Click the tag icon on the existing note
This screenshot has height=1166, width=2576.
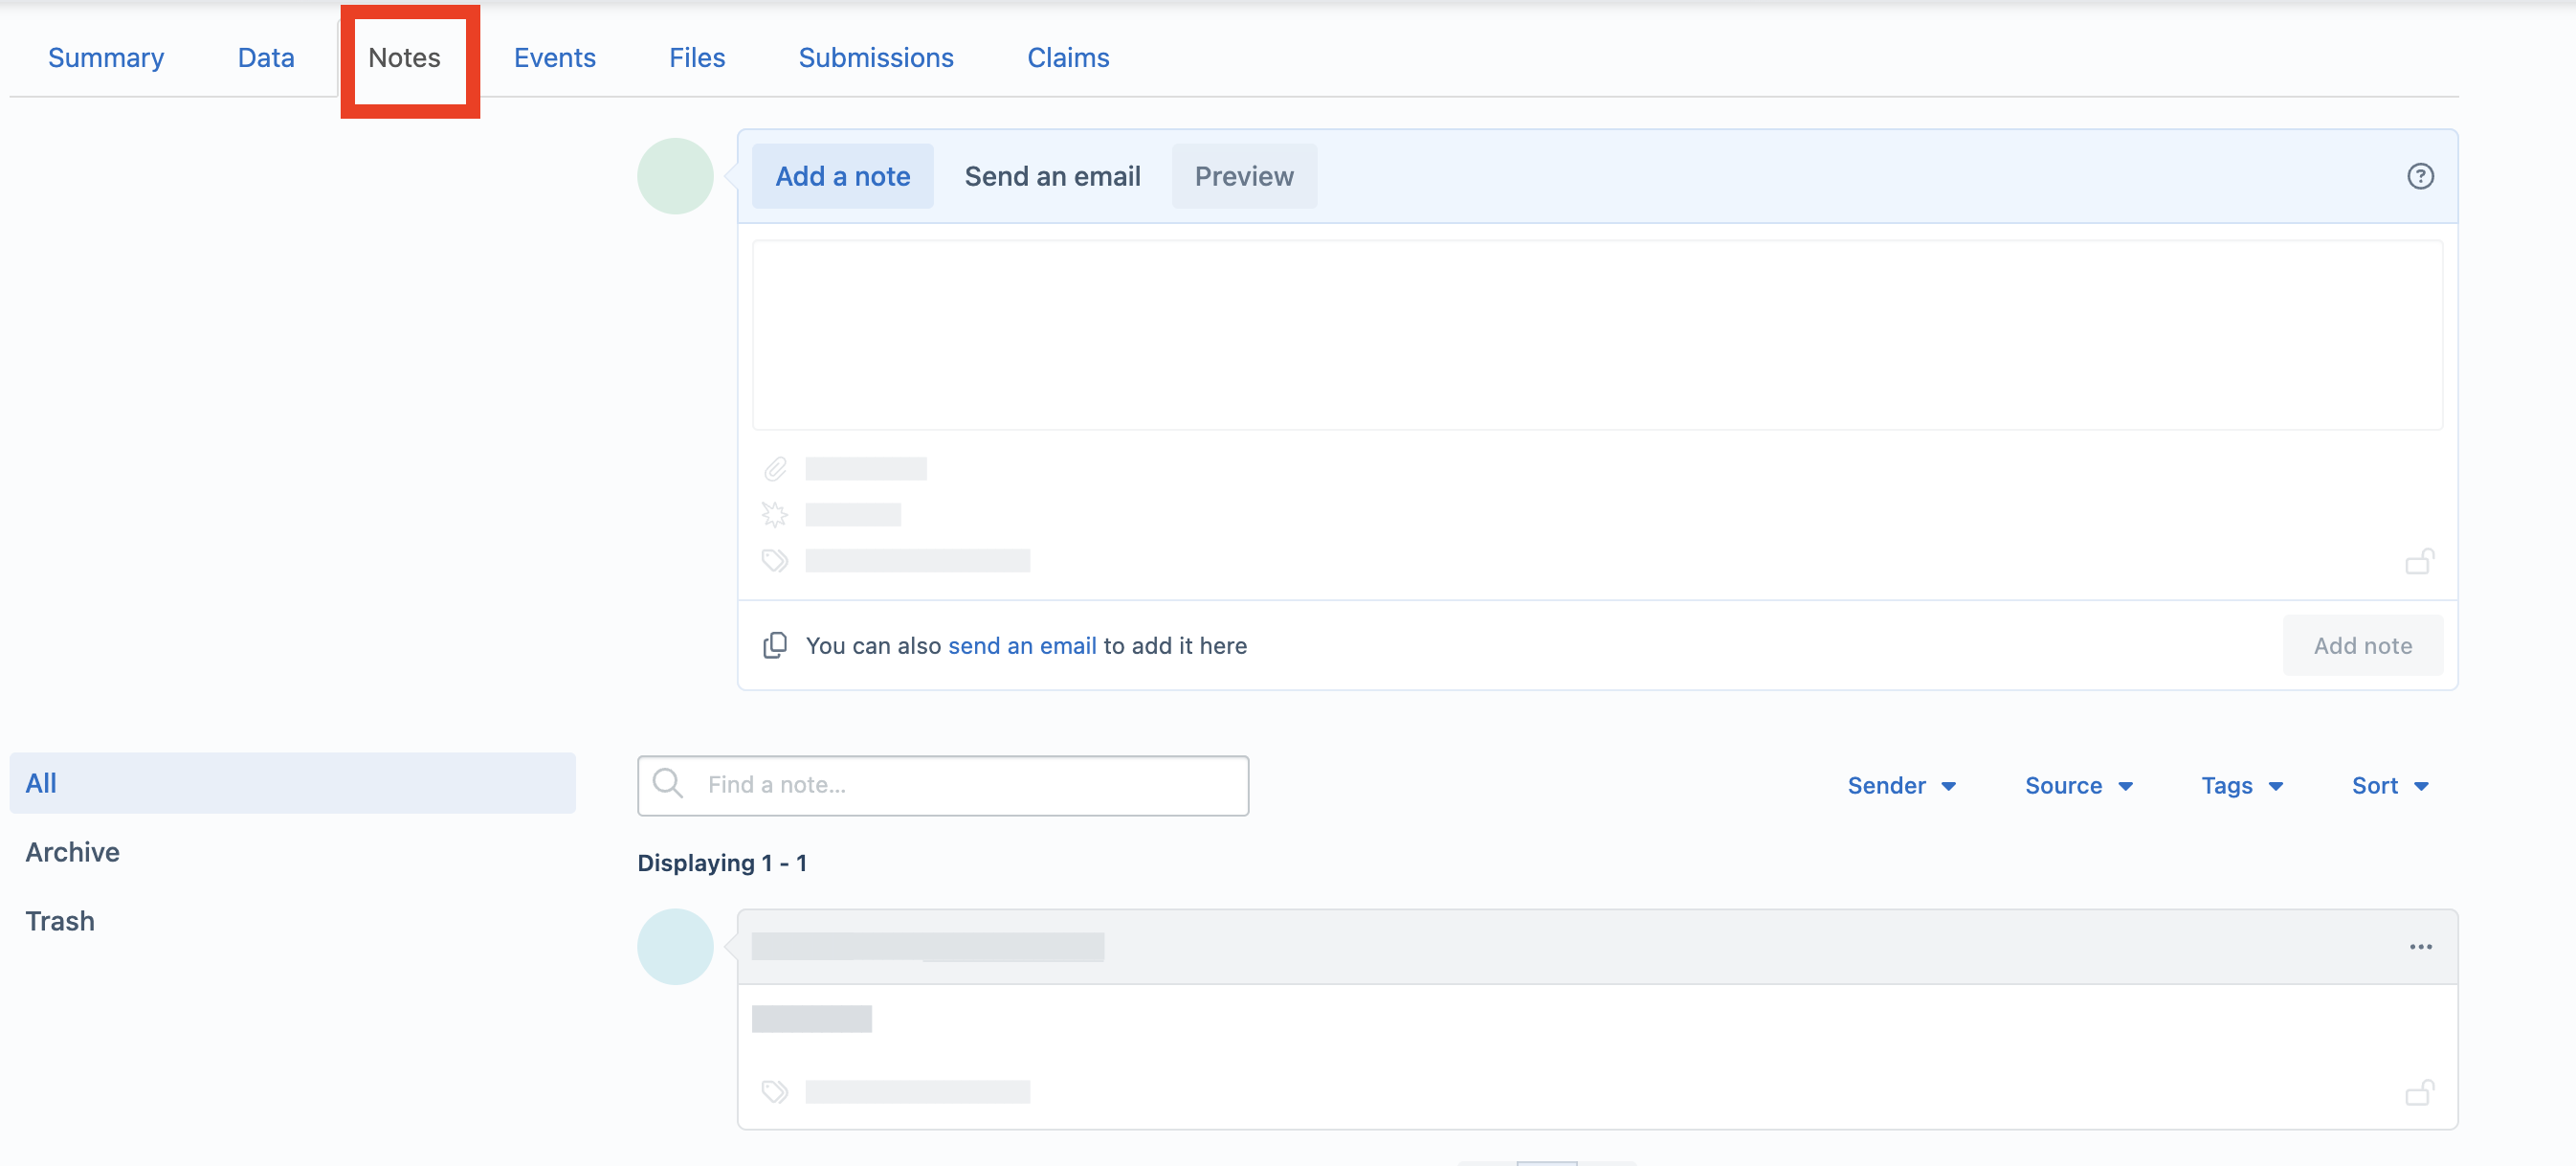(x=775, y=1090)
